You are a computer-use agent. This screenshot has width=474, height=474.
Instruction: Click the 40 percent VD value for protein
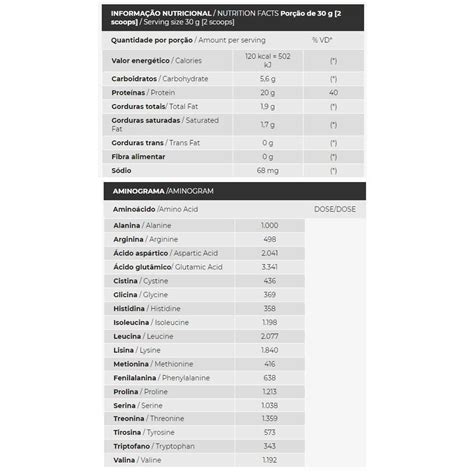tap(333, 93)
